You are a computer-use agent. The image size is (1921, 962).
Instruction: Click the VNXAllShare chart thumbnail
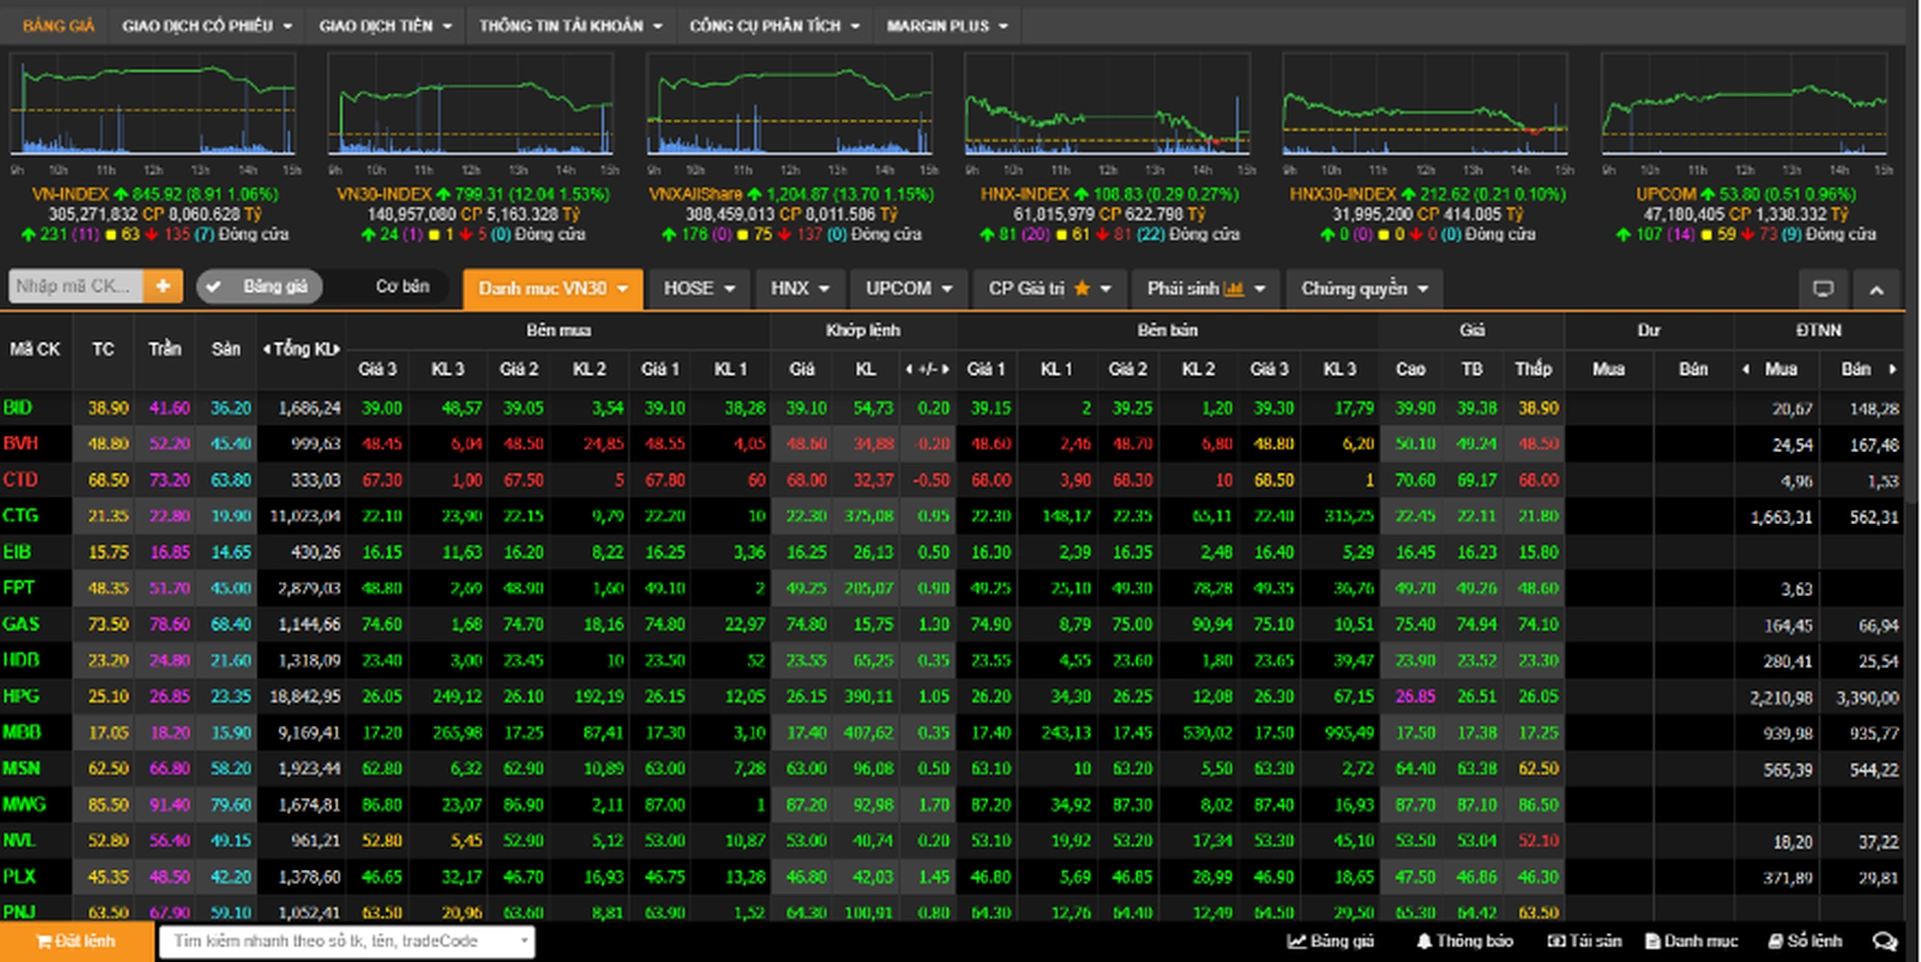click(x=790, y=105)
